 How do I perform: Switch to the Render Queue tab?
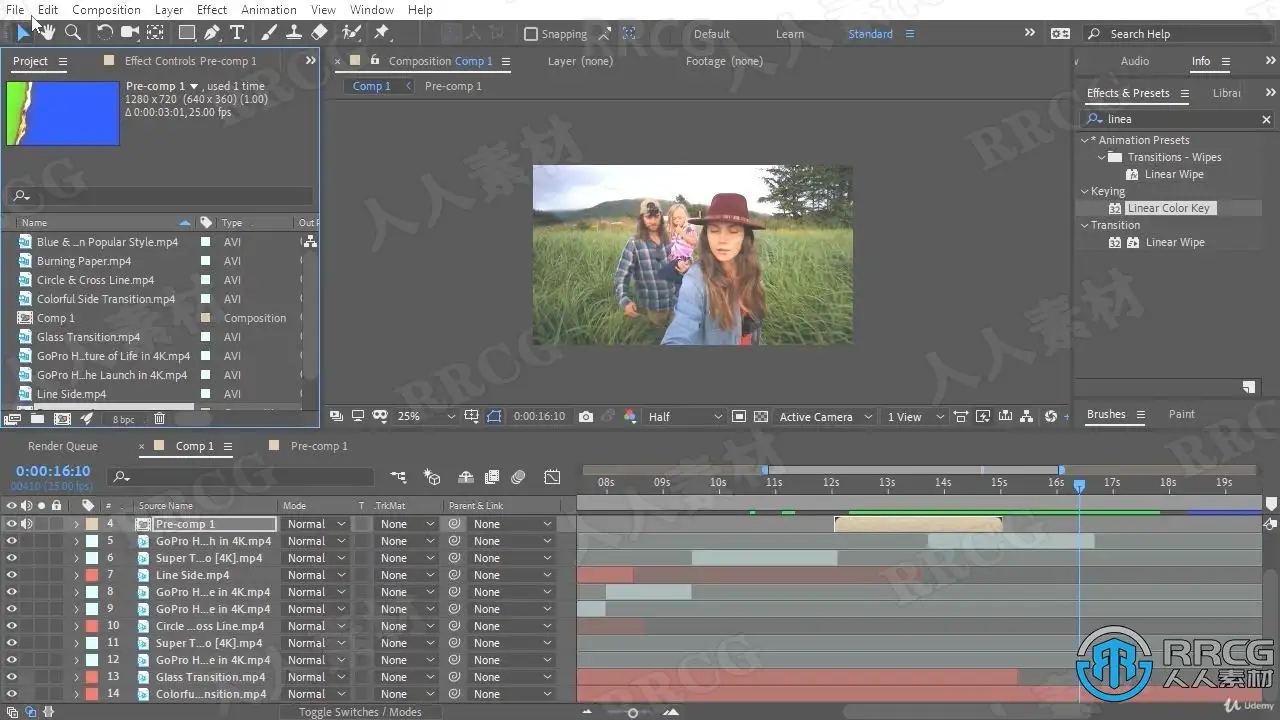pyautogui.click(x=63, y=446)
